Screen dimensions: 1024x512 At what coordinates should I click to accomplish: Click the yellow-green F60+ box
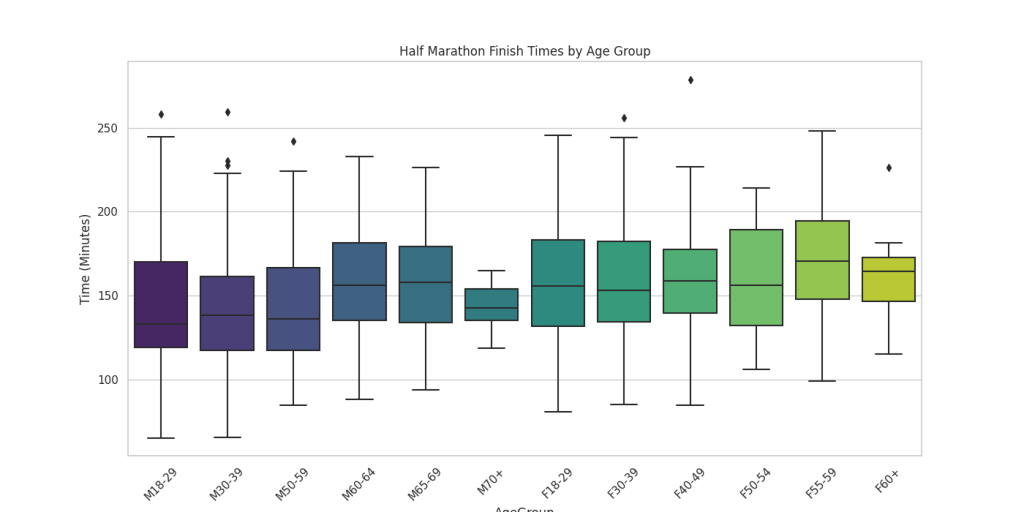[x=888, y=279]
